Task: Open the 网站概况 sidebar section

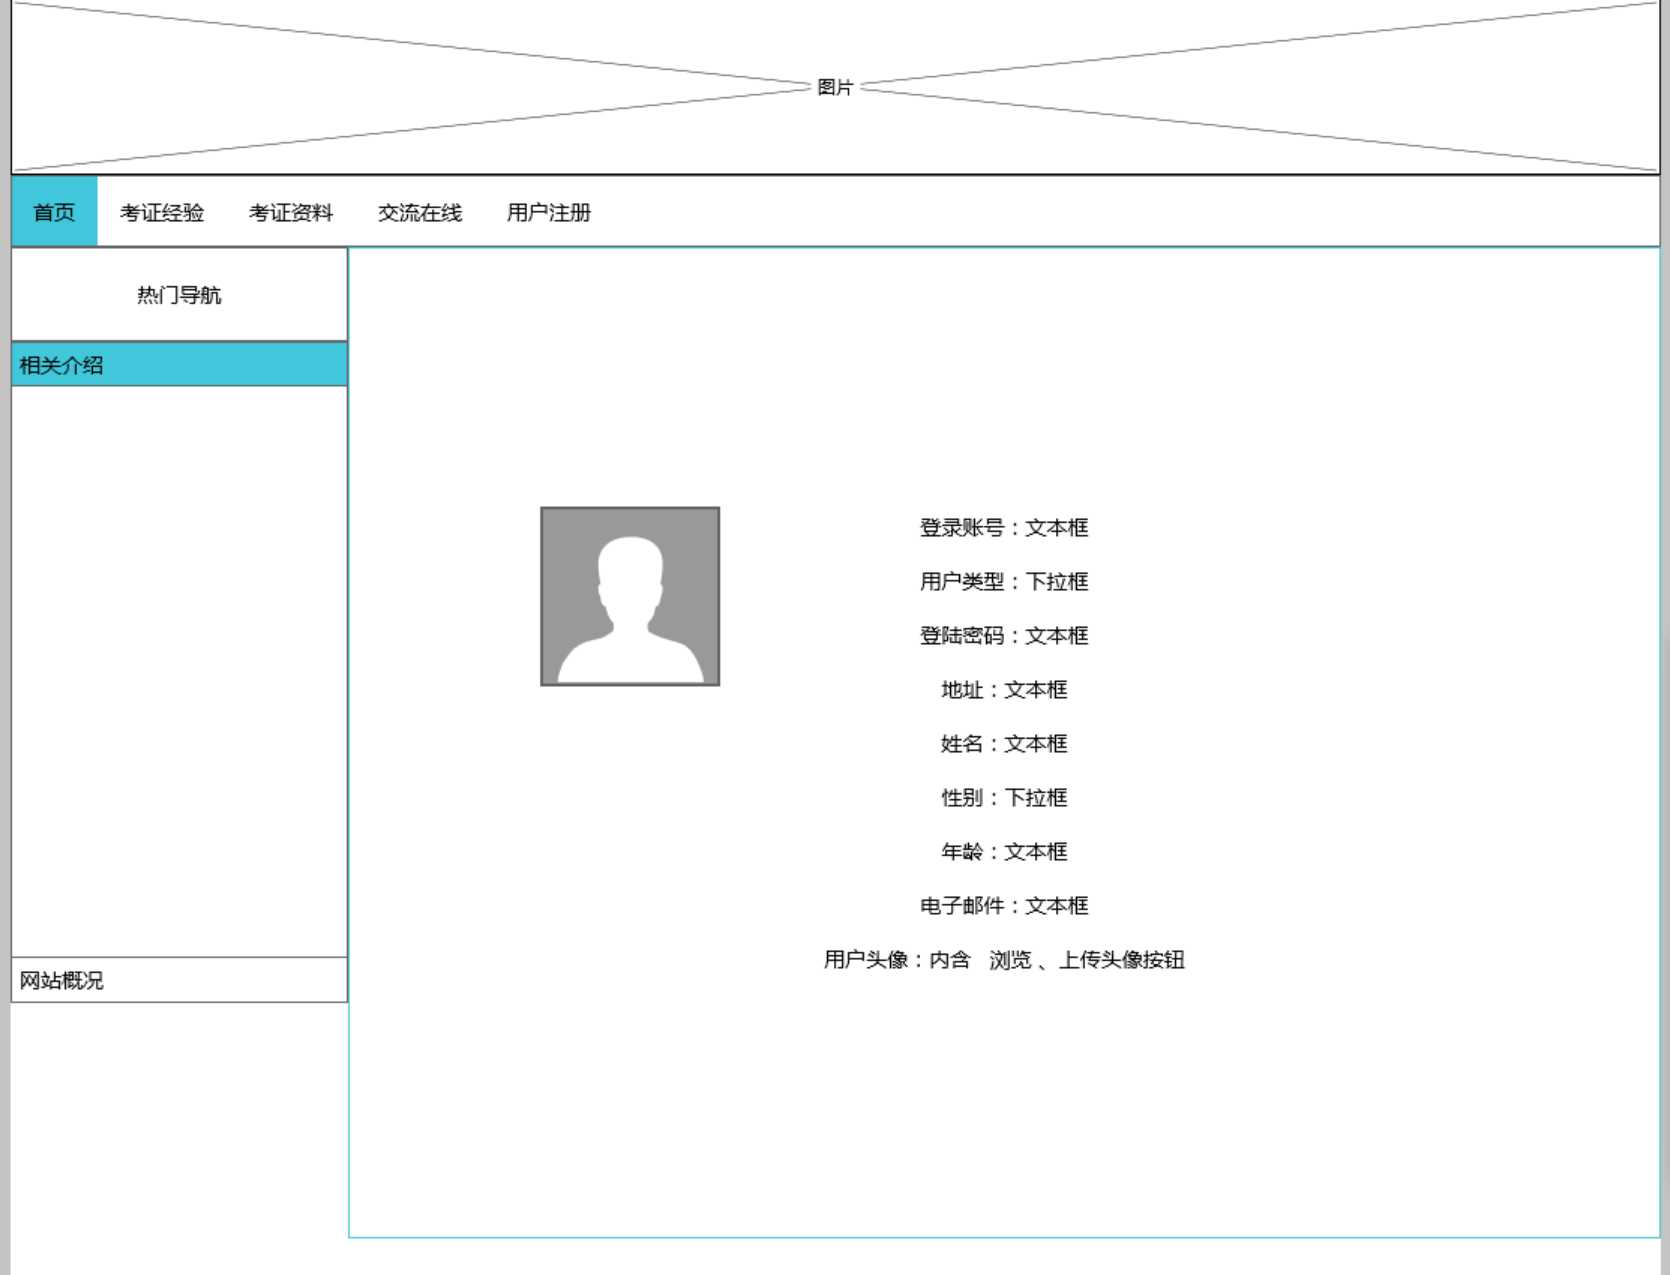Action: (179, 980)
